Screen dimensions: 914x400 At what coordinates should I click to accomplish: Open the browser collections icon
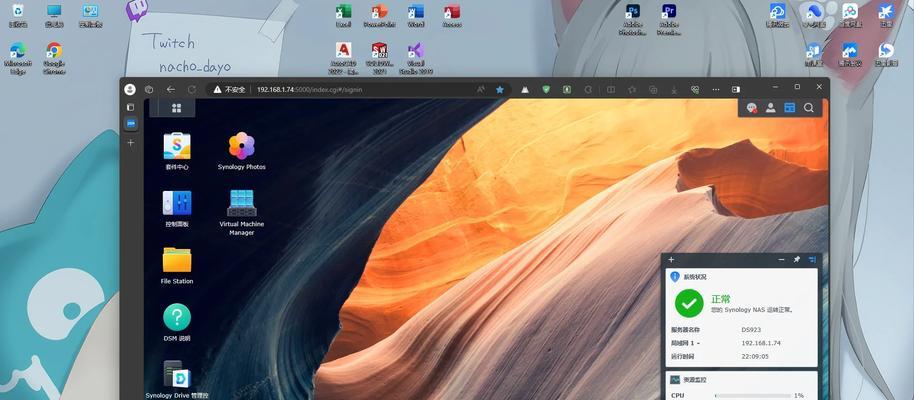(653, 90)
